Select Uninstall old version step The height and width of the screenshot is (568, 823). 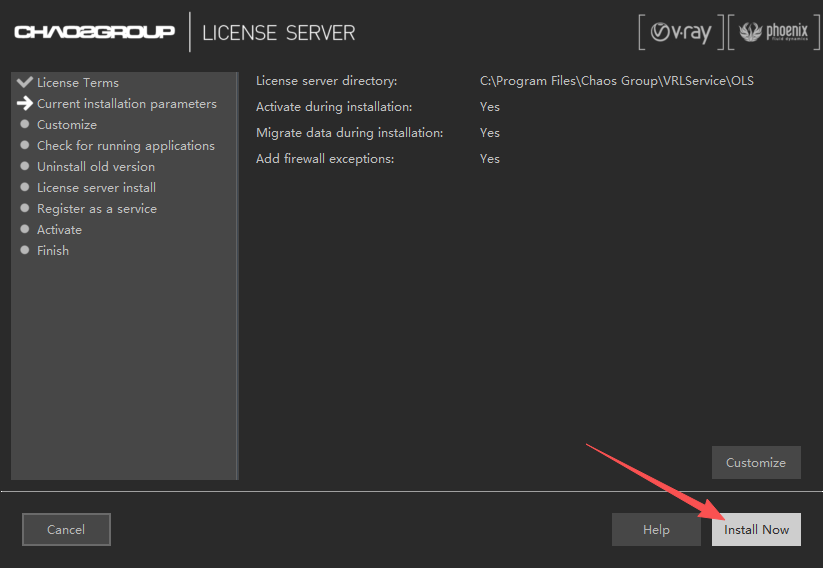tap(96, 166)
